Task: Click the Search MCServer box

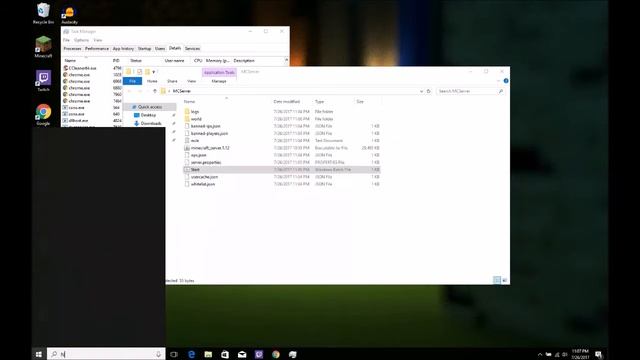Action: pos(470,91)
